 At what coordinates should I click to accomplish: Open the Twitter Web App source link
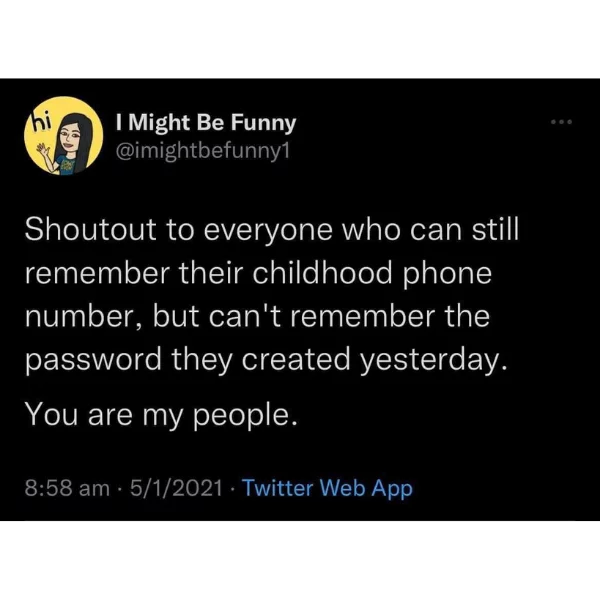[x=328, y=489]
